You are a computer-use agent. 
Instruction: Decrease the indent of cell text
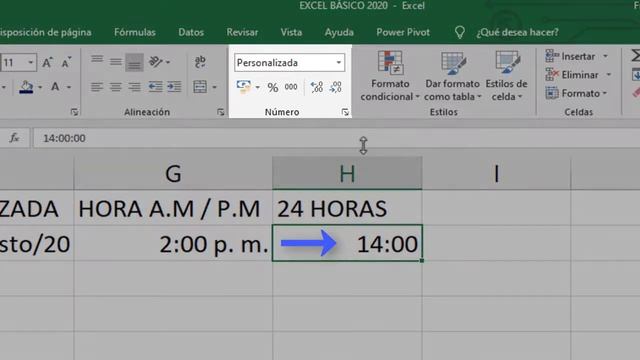click(x=155, y=87)
